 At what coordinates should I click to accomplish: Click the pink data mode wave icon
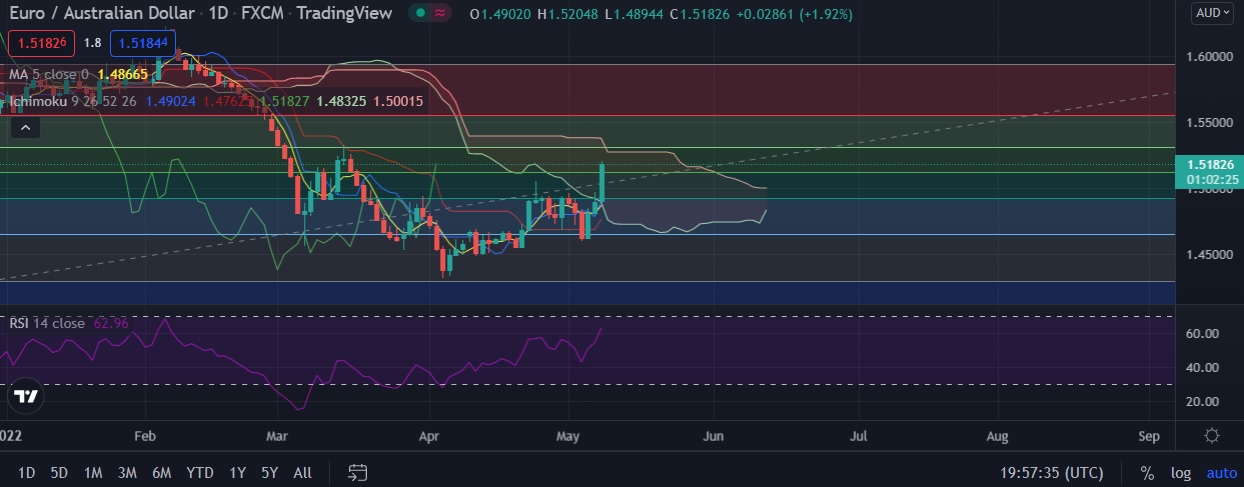[x=440, y=13]
